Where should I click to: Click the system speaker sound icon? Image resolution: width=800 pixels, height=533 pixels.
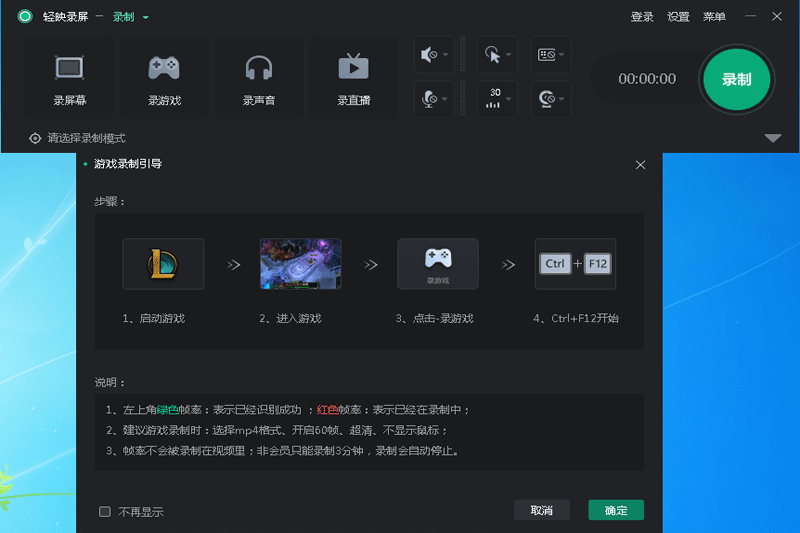[429, 55]
